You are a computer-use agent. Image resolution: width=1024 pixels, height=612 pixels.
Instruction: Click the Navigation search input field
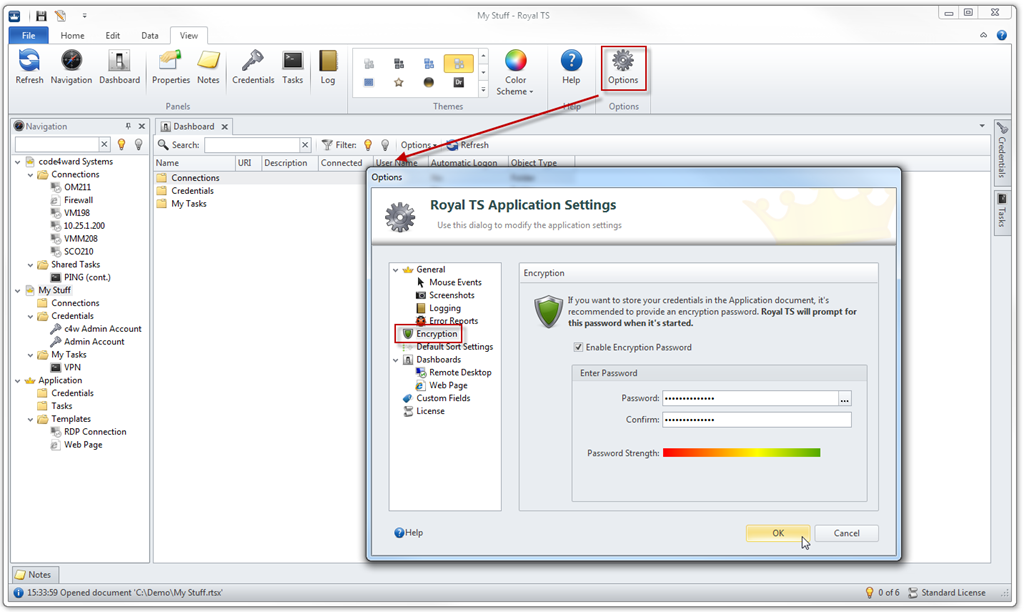(57, 144)
